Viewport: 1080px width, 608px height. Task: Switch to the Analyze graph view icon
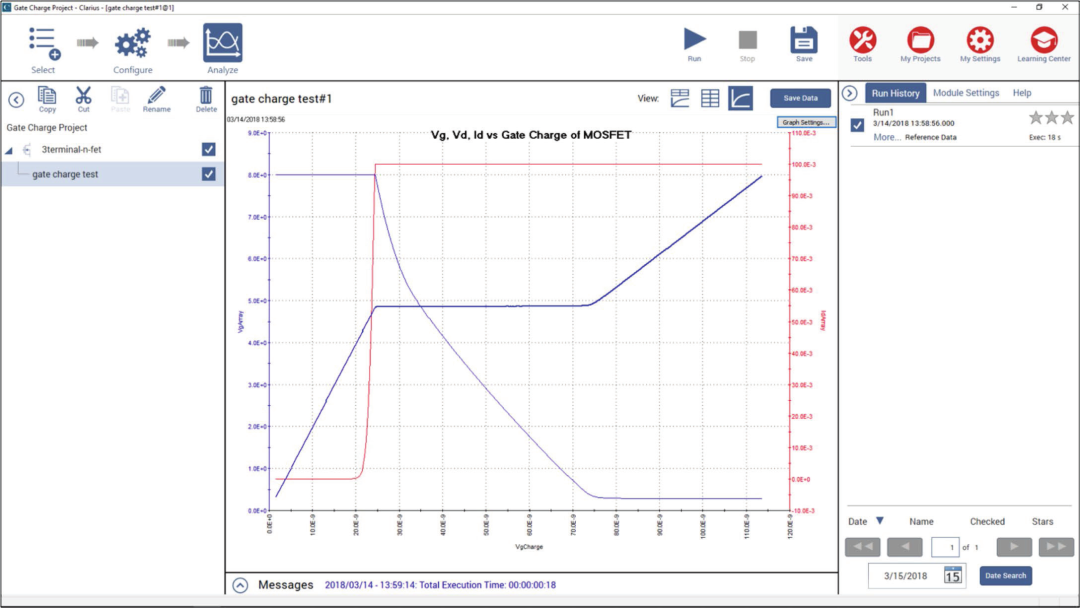tap(740, 98)
